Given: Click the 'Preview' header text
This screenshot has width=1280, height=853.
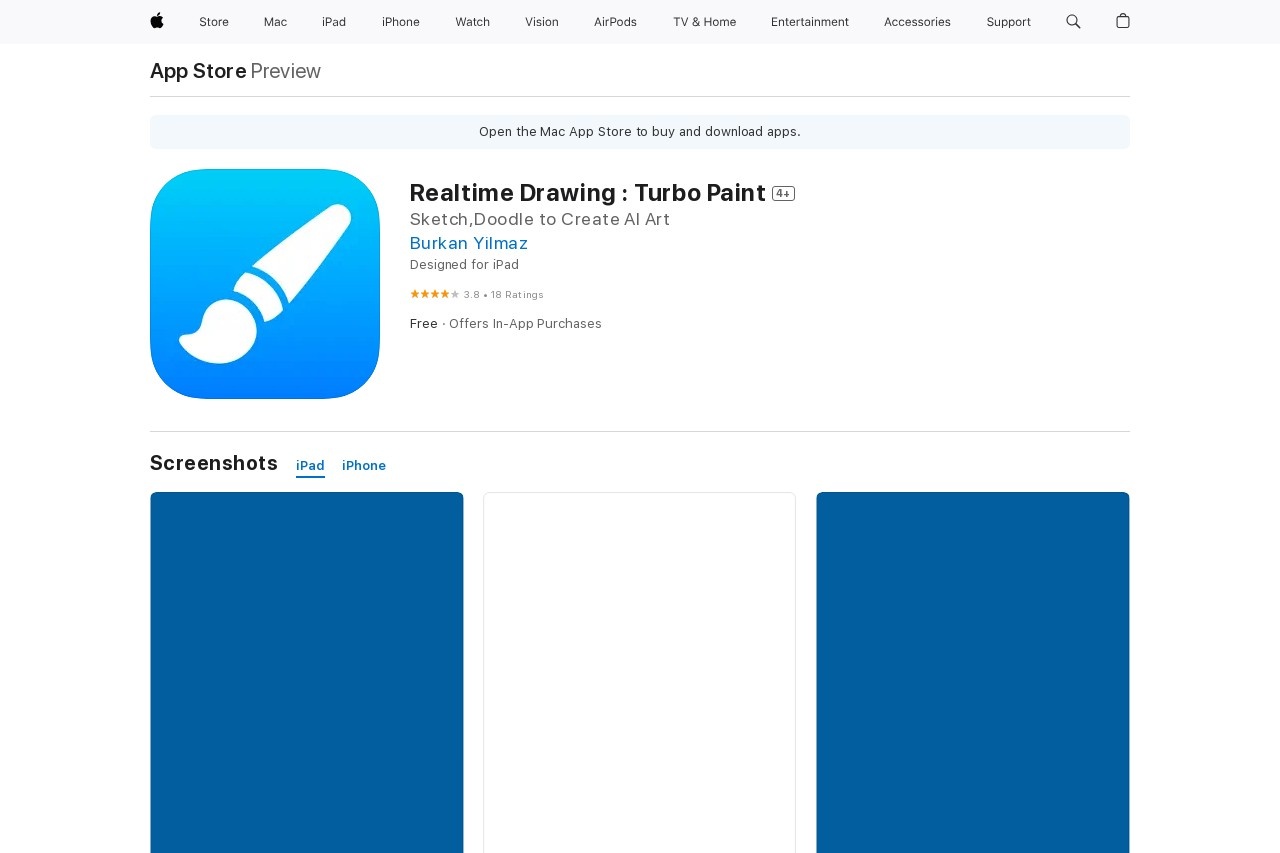Looking at the screenshot, I should click(286, 71).
